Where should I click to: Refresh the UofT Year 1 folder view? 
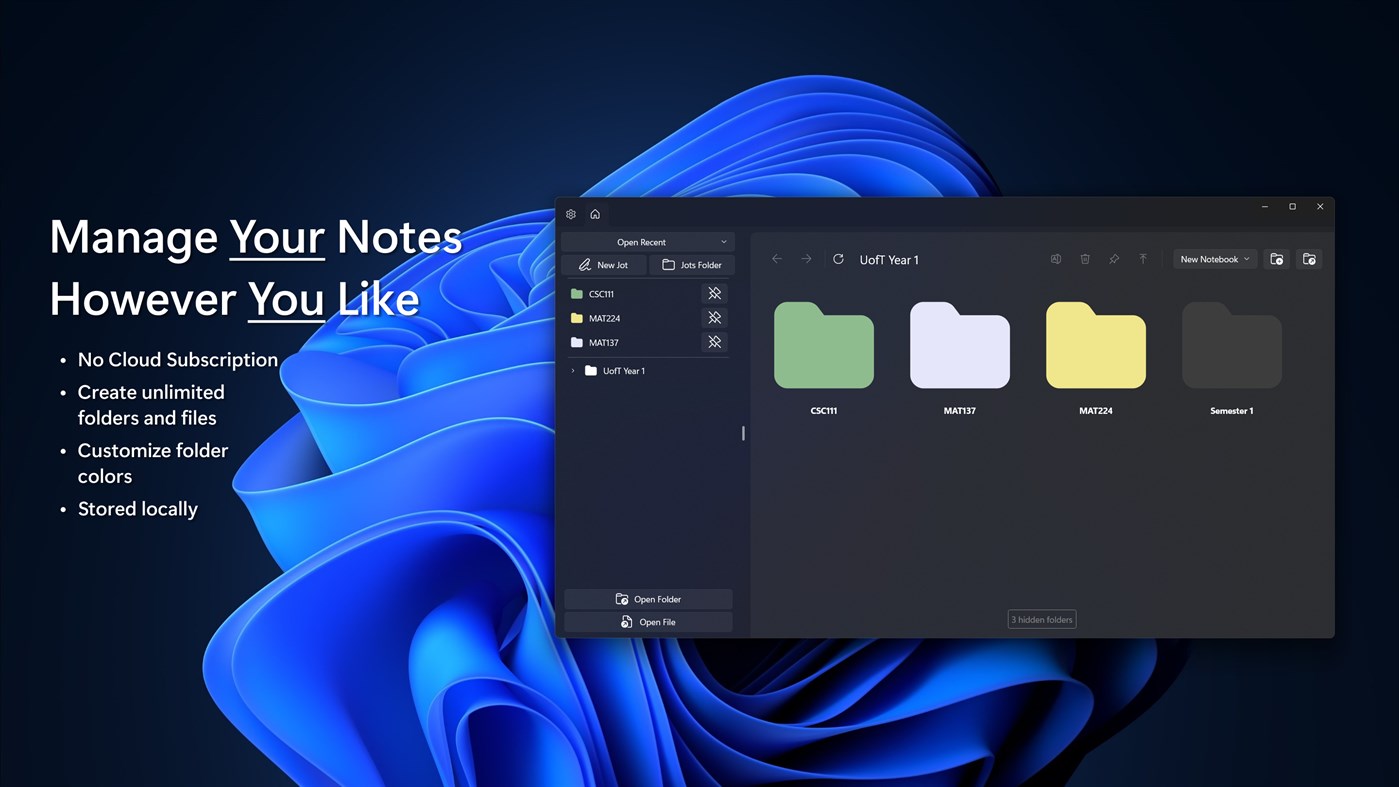pos(838,259)
